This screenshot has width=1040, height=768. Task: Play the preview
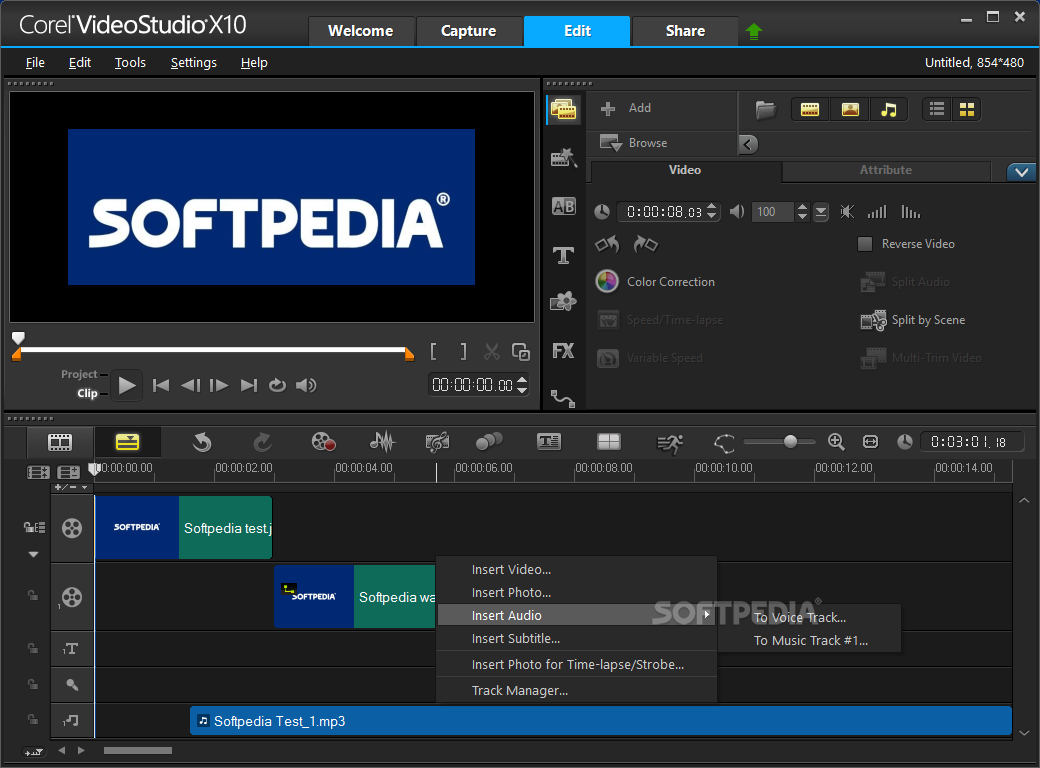pos(126,385)
